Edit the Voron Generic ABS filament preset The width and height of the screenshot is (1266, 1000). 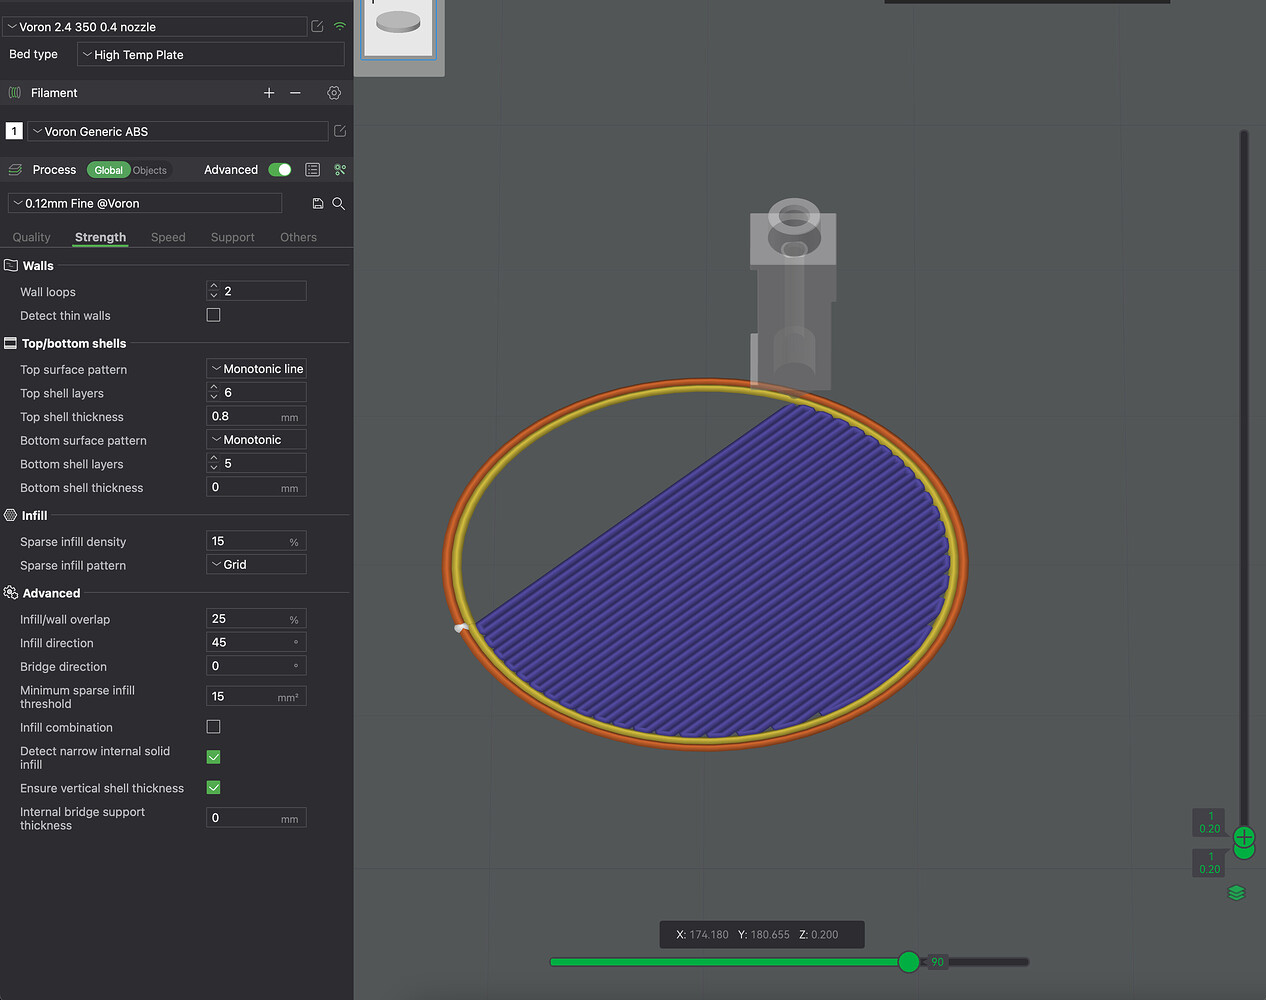click(340, 131)
